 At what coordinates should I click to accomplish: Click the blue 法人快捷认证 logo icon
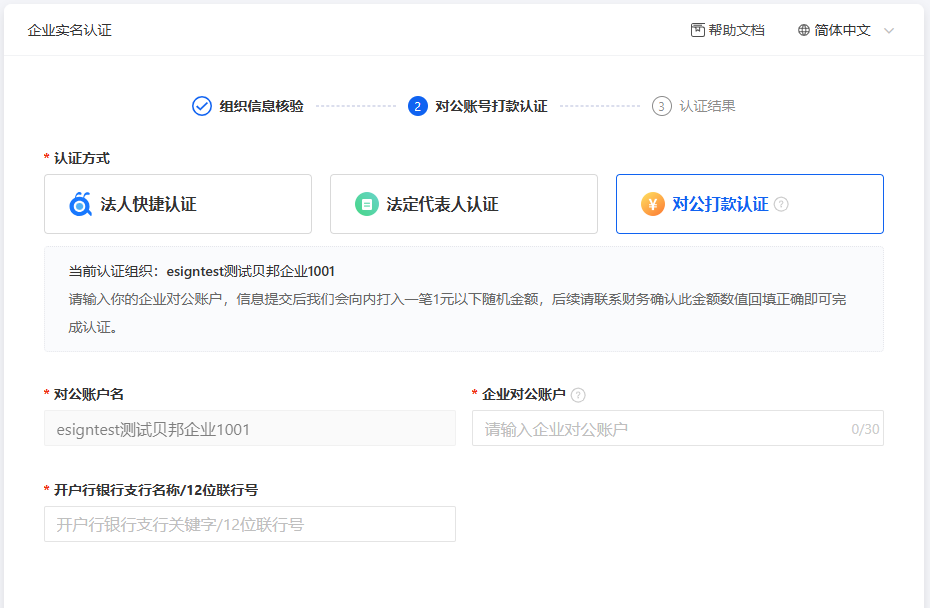tap(80, 204)
